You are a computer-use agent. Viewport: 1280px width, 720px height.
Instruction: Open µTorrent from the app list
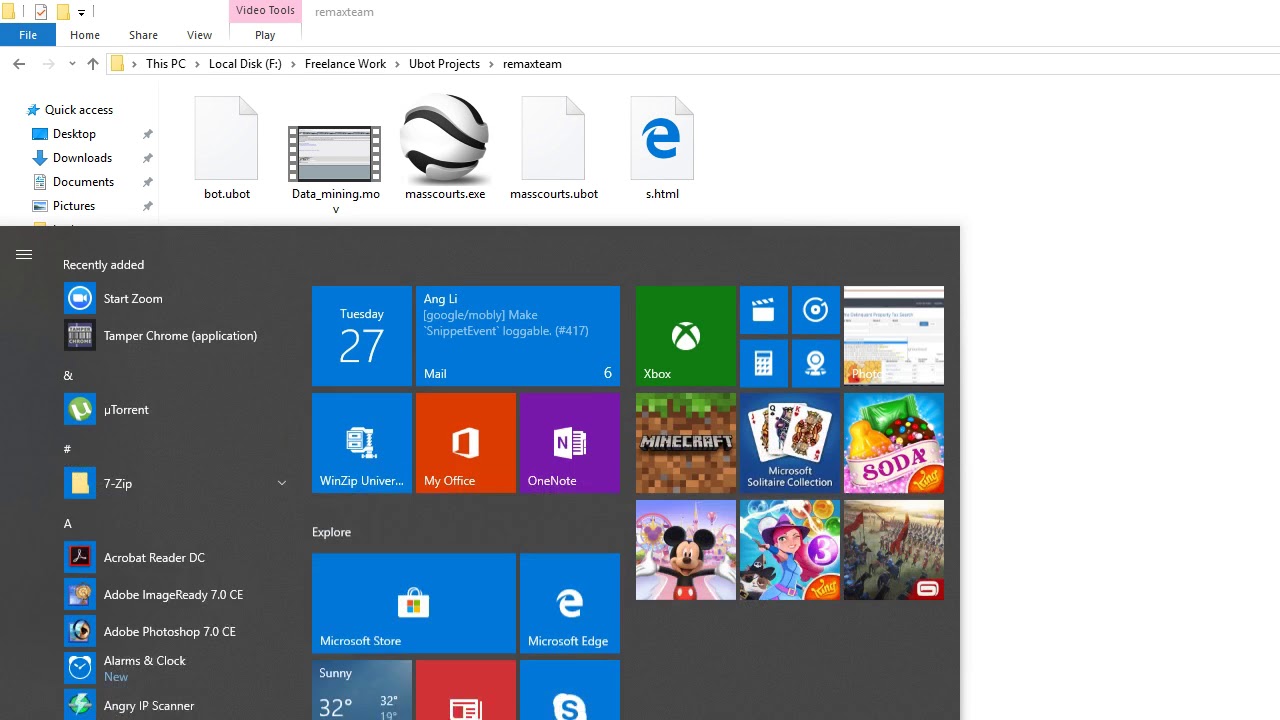click(126, 410)
